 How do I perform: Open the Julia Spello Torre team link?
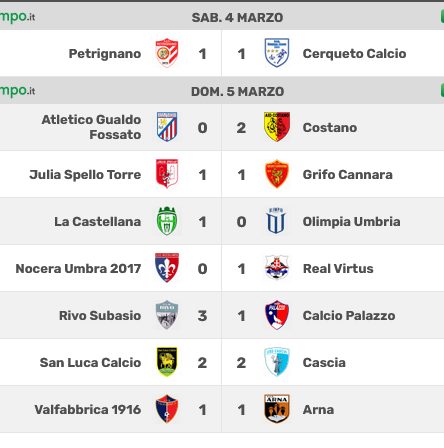click(x=85, y=174)
